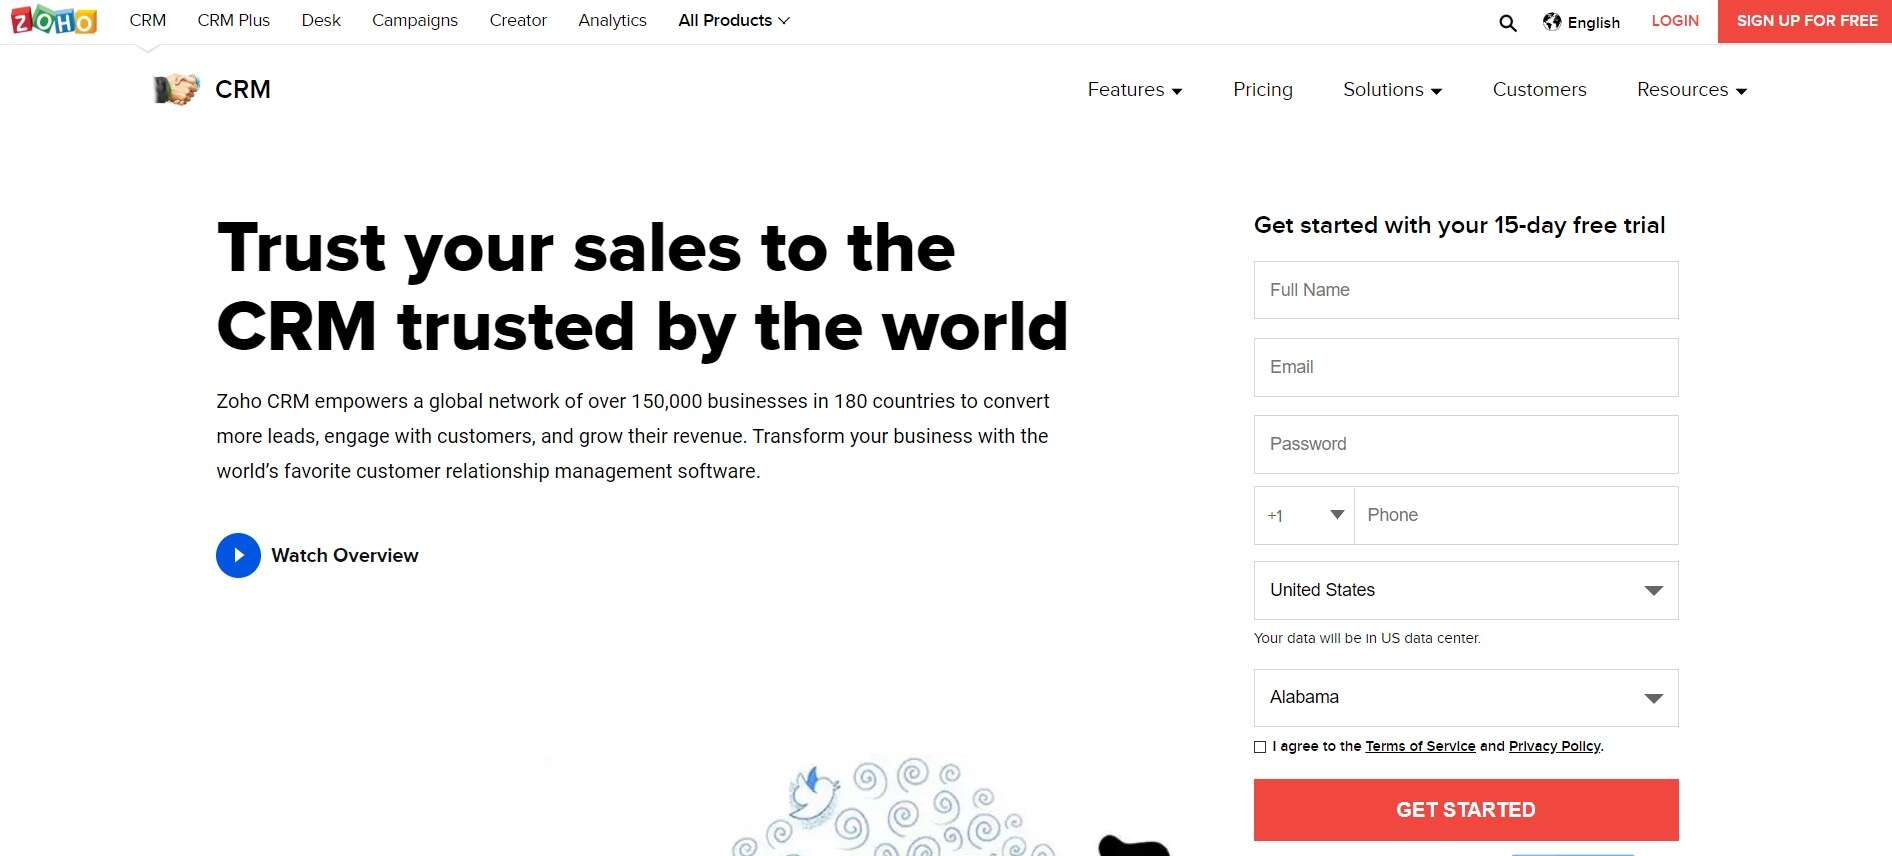This screenshot has height=856, width=1892.
Task: Open the Features dropdown
Action: pyautogui.click(x=1134, y=90)
